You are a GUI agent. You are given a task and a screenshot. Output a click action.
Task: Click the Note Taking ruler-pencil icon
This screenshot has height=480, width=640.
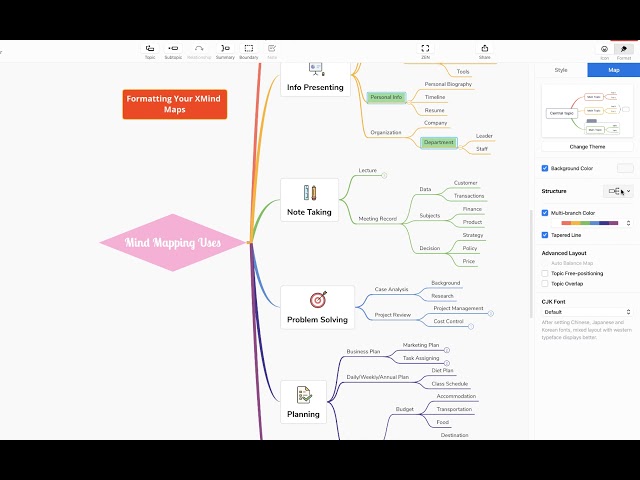[310, 193]
